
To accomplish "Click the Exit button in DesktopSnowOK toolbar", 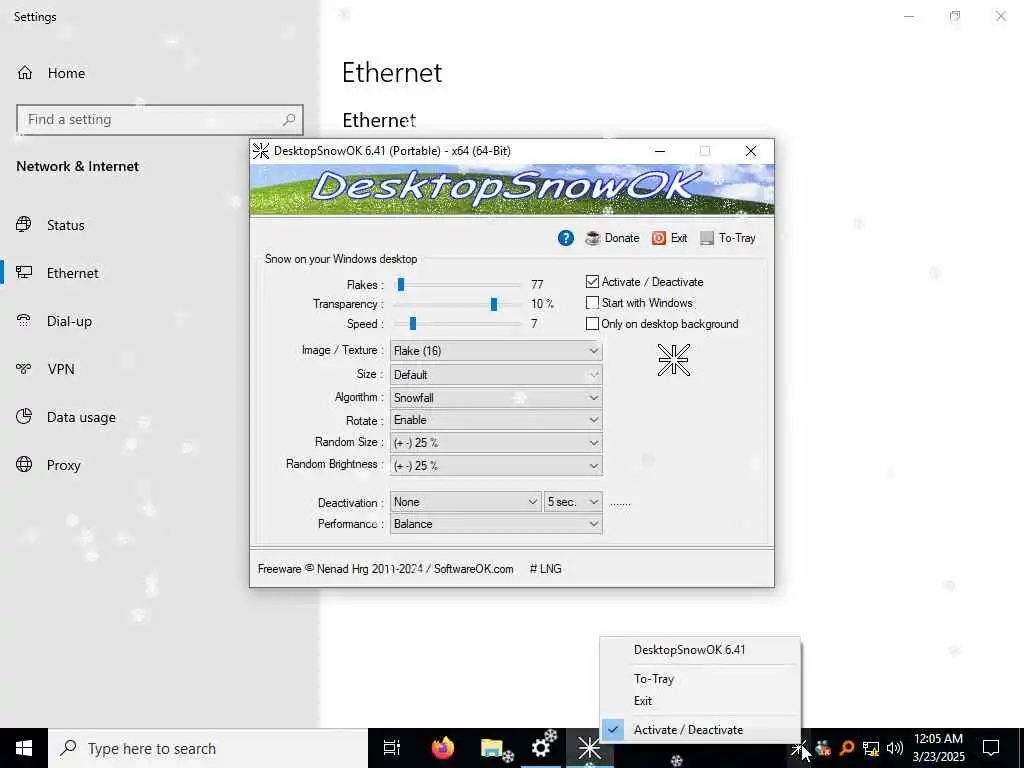I will (x=669, y=238).
